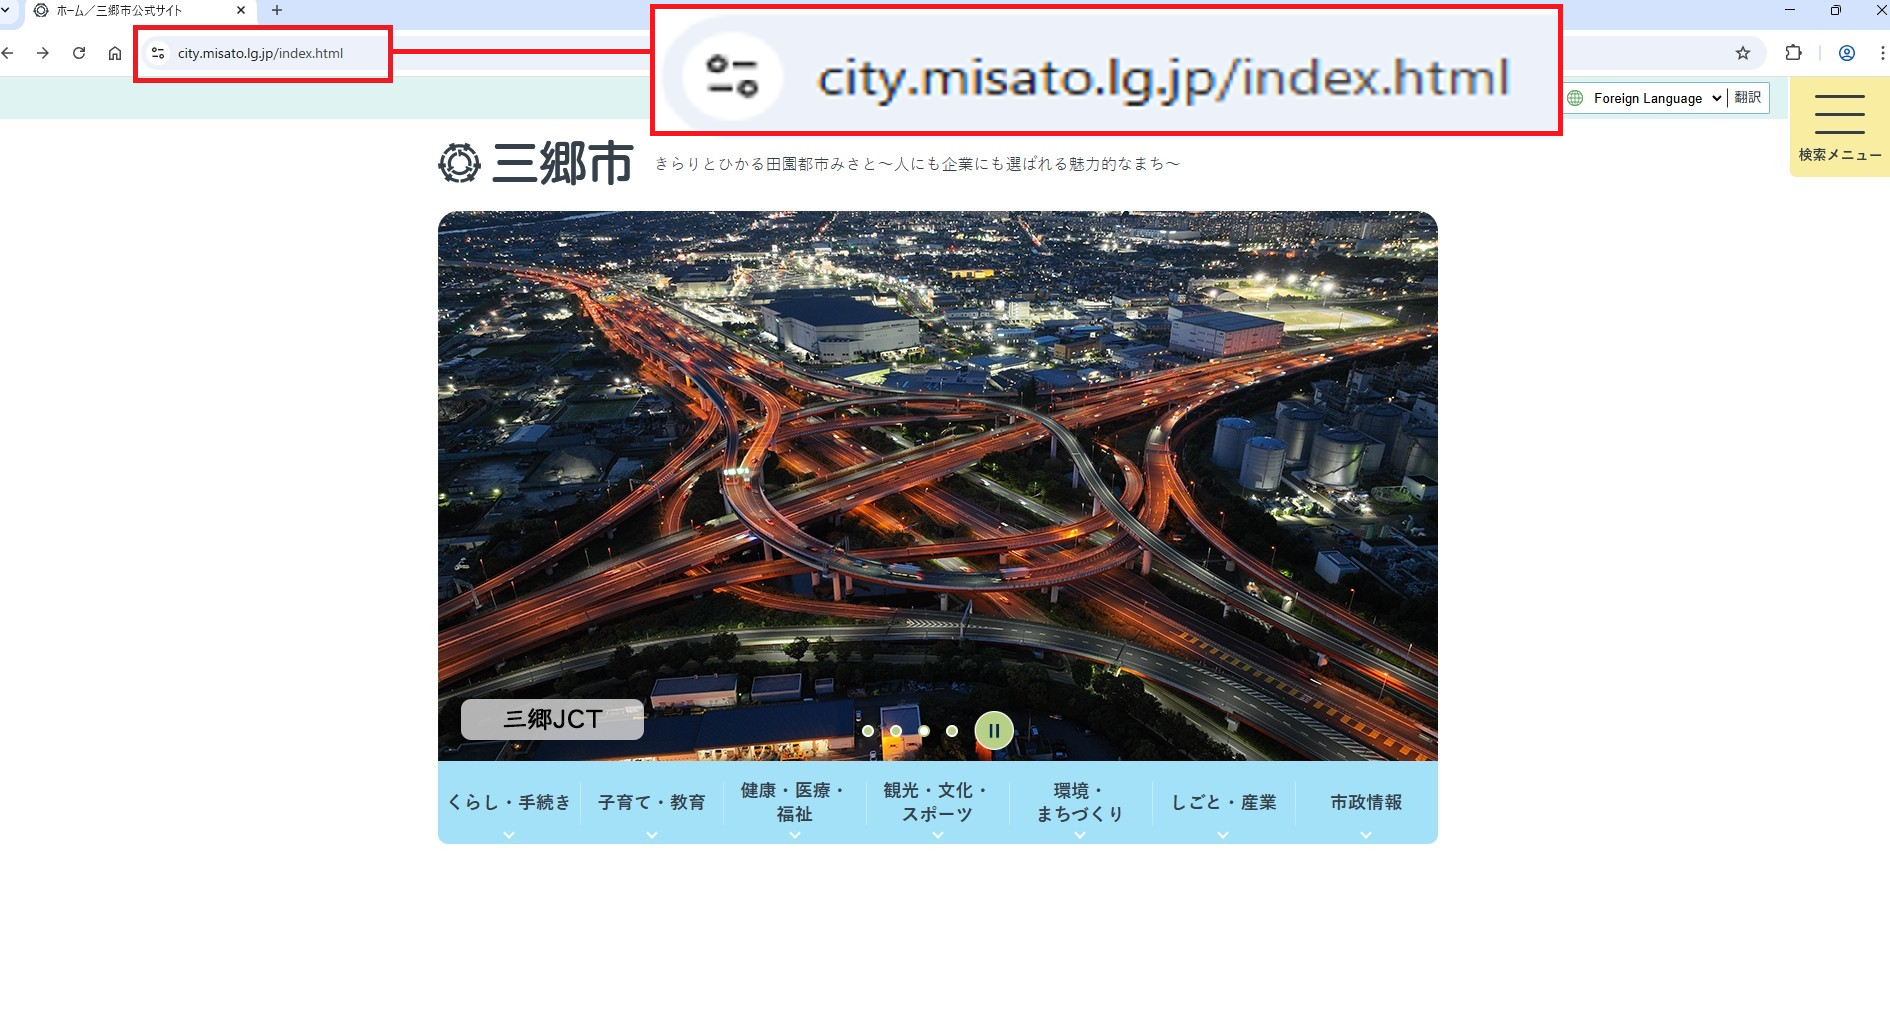
Task: Open the browser profile icon
Action: (x=1847, y=53)
